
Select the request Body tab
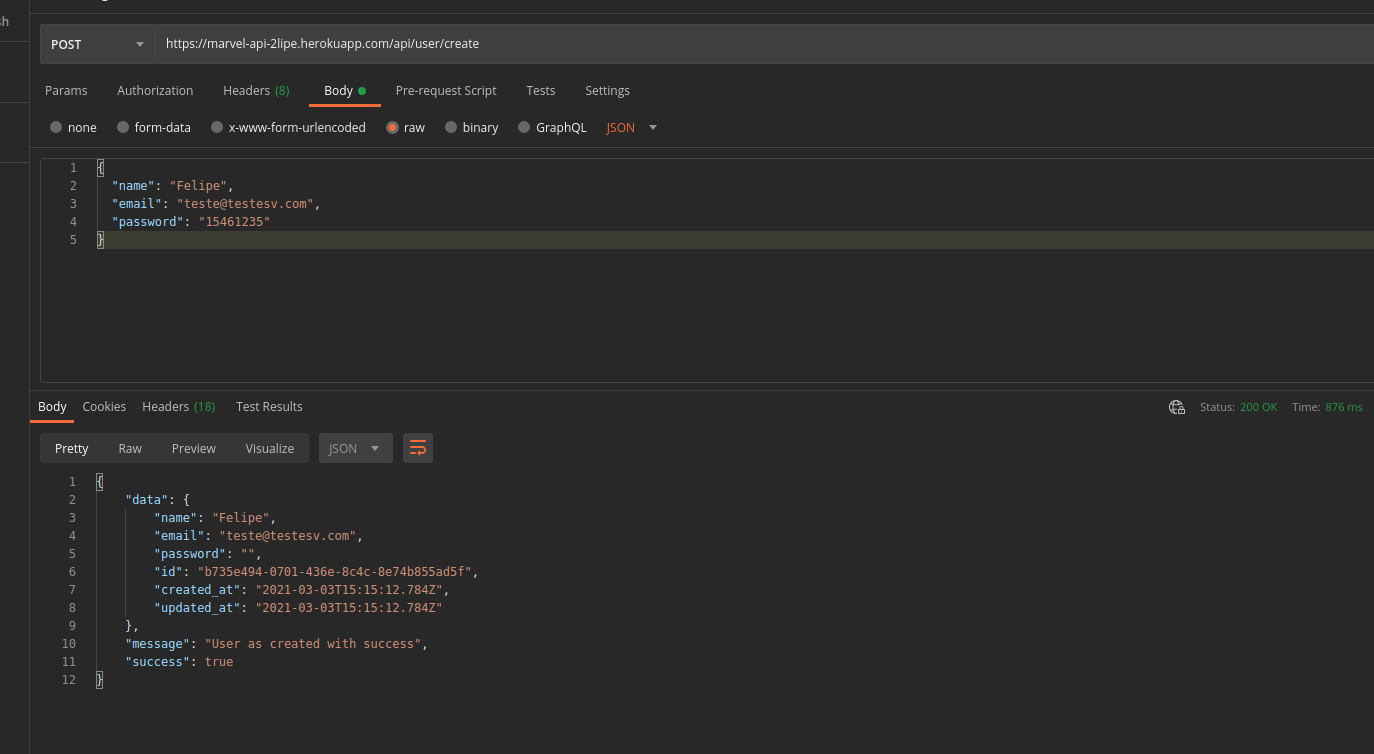coord(345,91)
